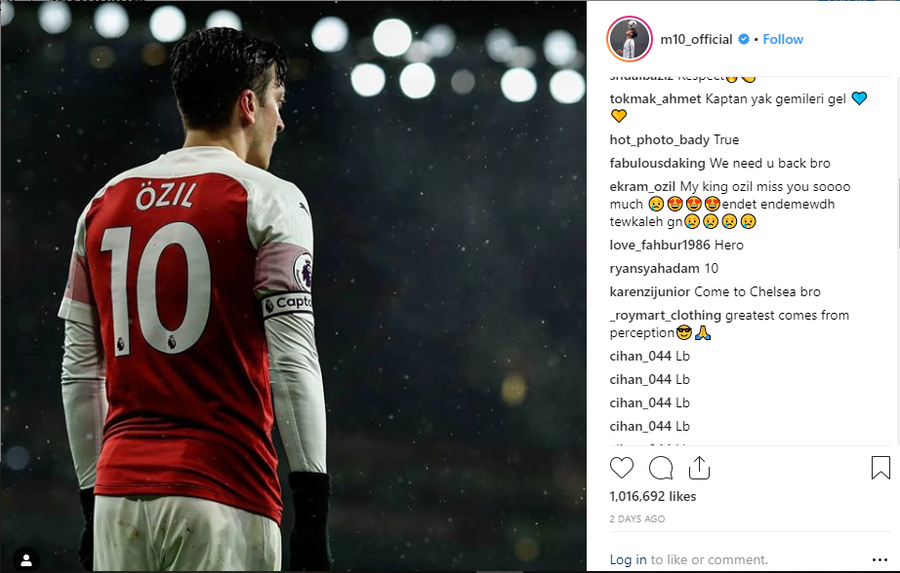This screenshot has height=573, width=900.
Task: Click the verified badge next to m10_official
Action: click(744, 39)
